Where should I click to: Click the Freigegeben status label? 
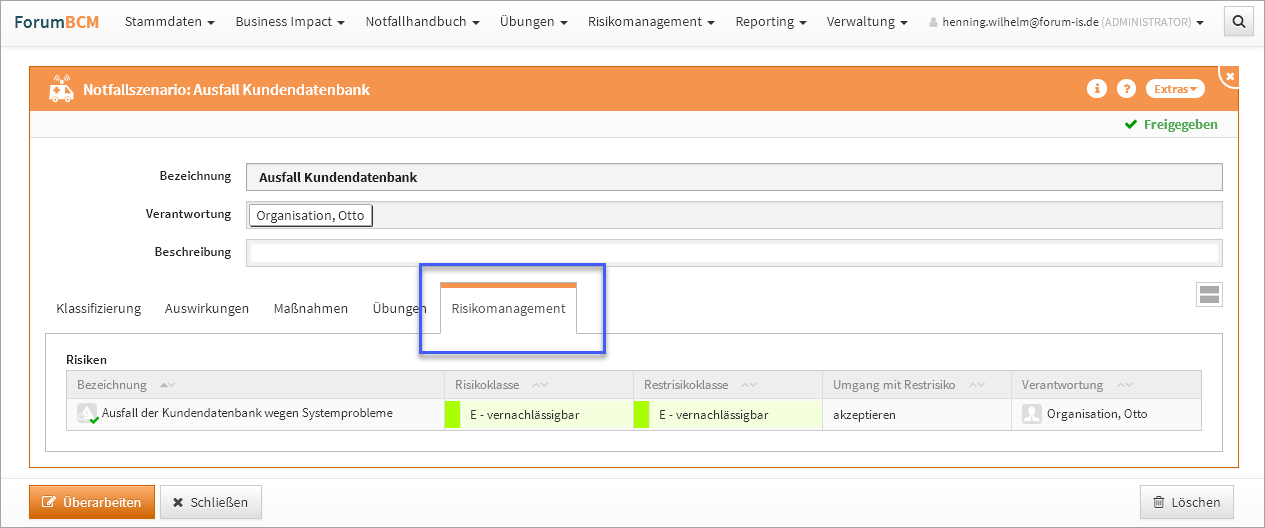(1171, 125)
